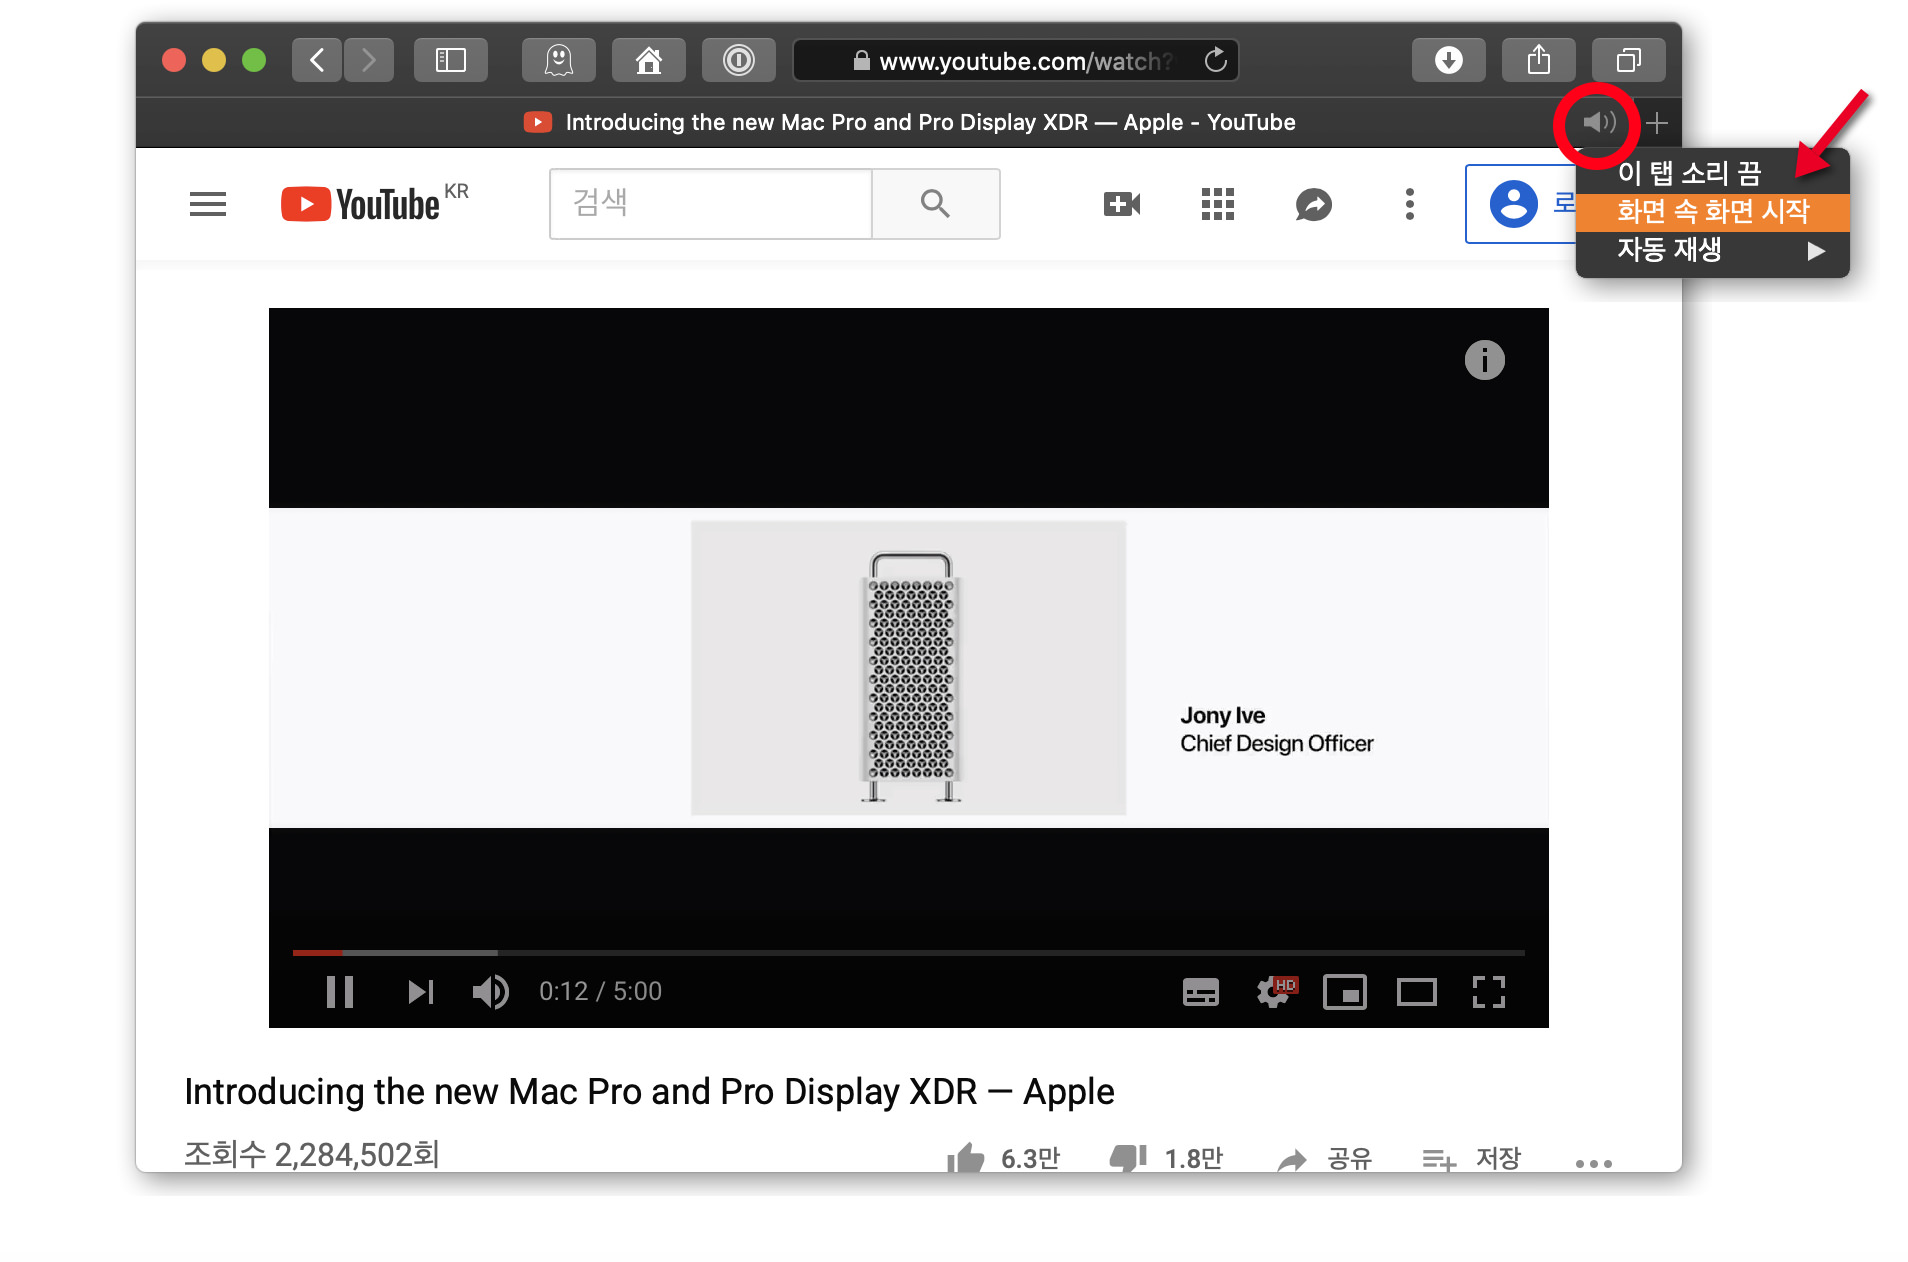Open the YouTube apps grid
Viewport: 1908px width, 1262px height.
(1217, 204)
